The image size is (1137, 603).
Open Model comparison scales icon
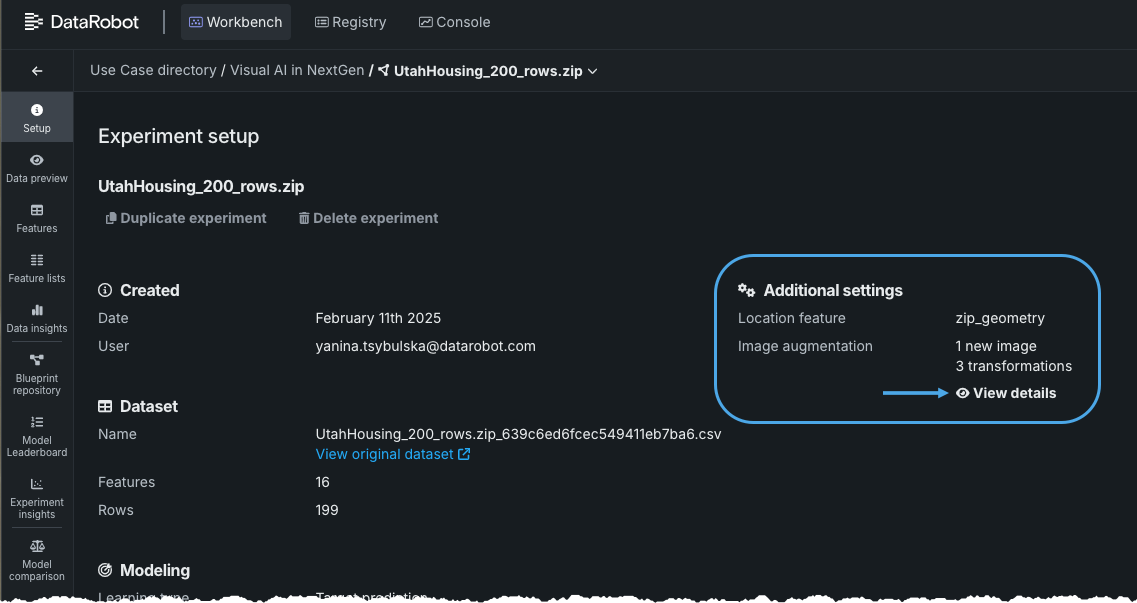click(x=37, y=559)
